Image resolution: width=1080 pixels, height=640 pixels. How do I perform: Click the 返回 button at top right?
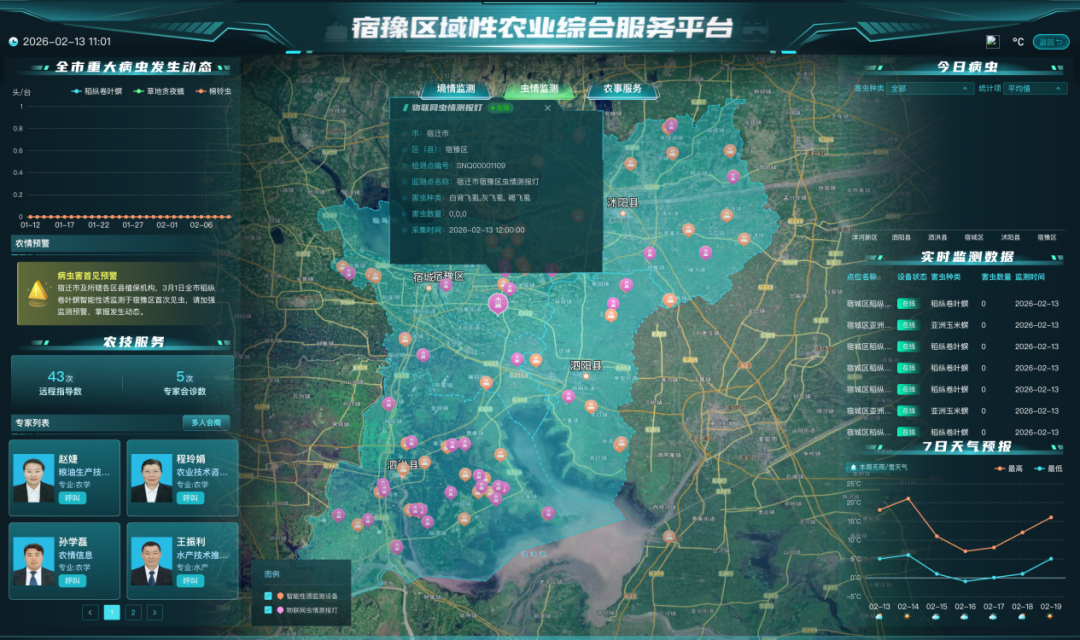tap(1051, 42)
